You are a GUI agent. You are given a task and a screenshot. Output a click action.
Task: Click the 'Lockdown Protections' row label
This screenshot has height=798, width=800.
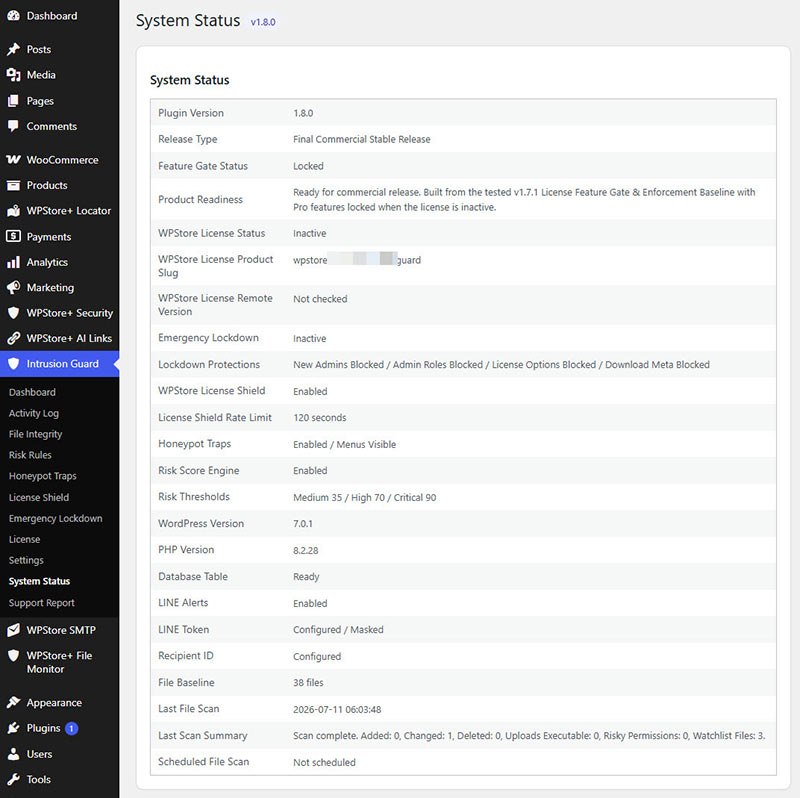pyautogui.click(x=209, y=364)
